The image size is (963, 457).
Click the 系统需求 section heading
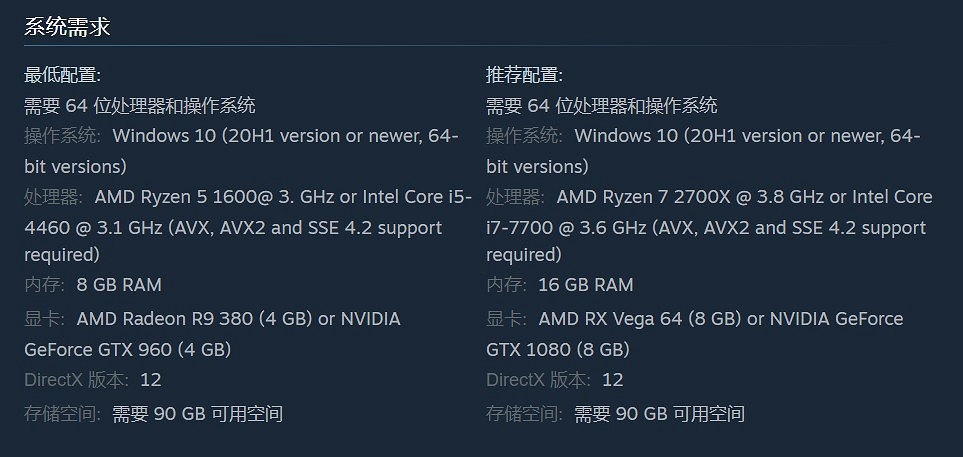[67, 27]
